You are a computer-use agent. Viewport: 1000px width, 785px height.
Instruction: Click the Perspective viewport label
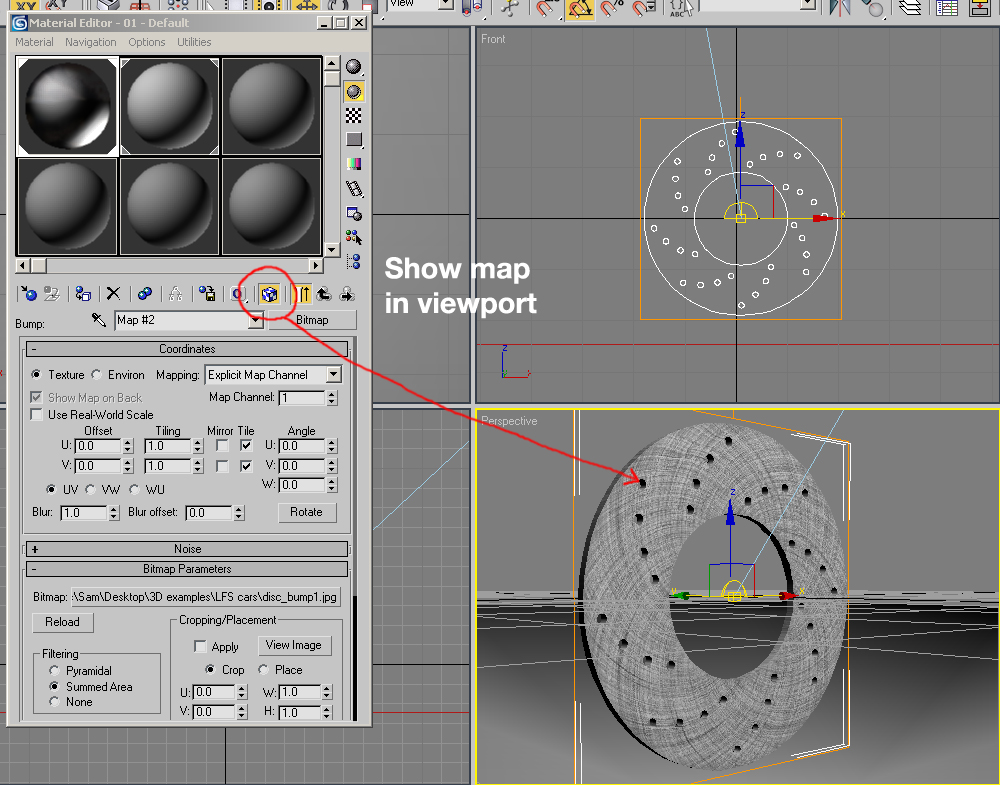tap(509, 421)
